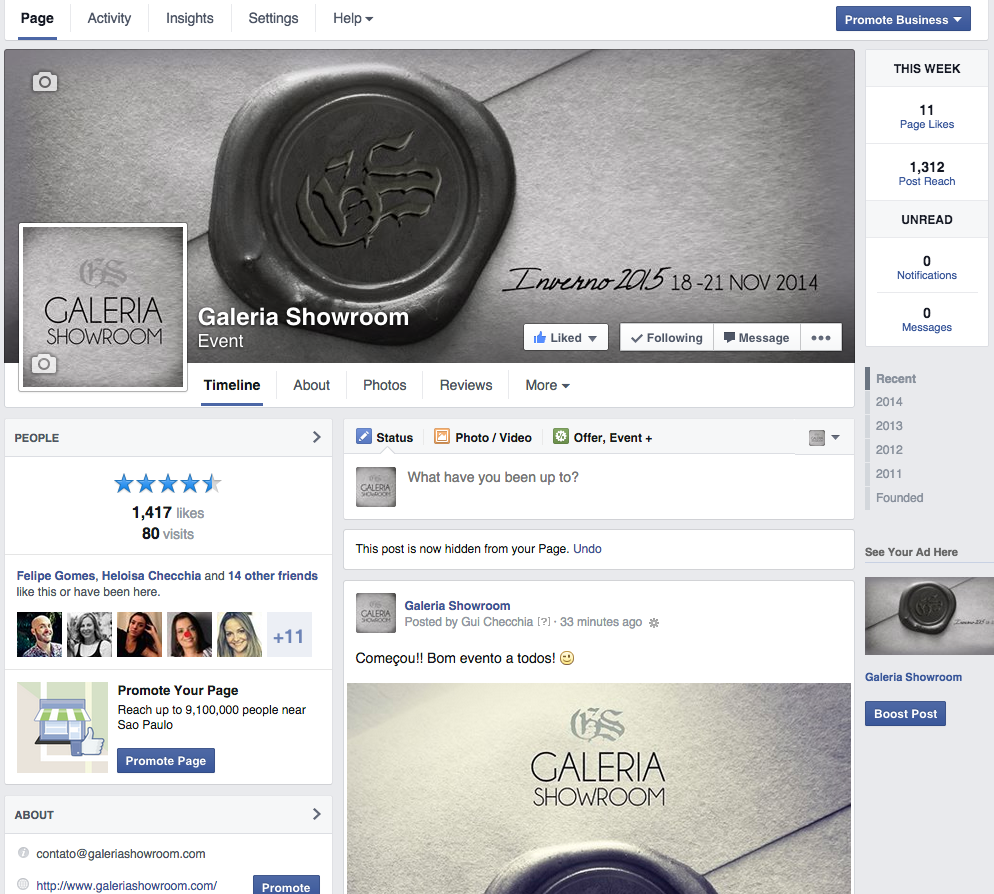Open the red-nose friend's profile photo
The height and width of the screenshot is (894, 994).
click(190, 634)
